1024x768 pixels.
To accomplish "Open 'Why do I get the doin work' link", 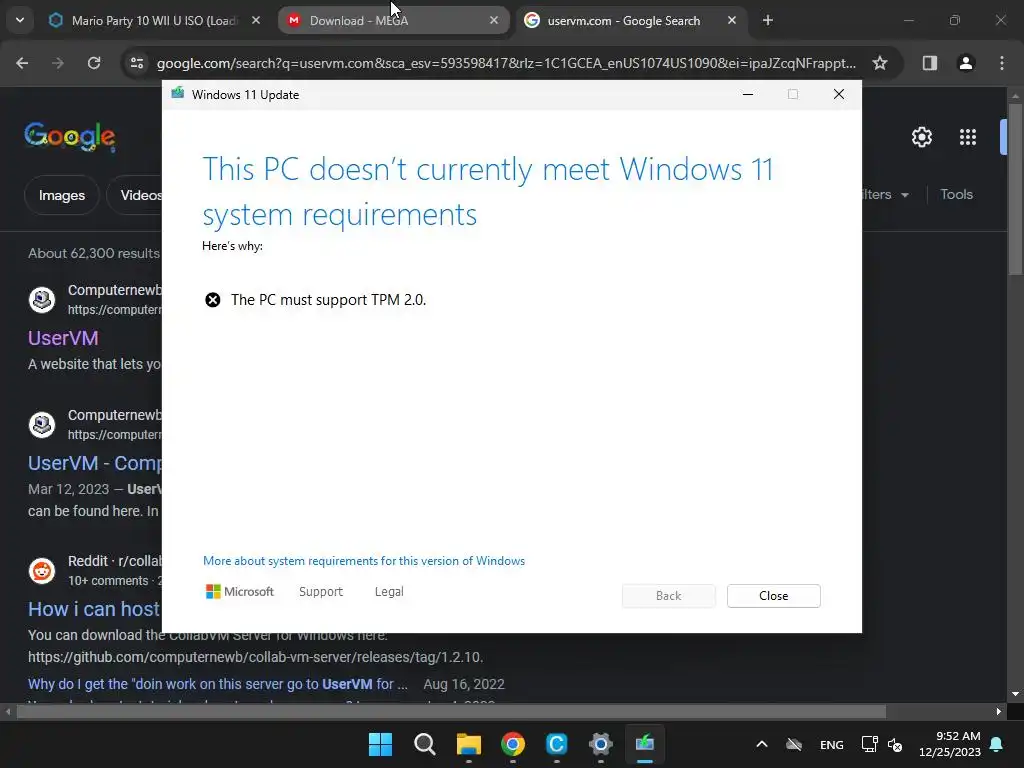I will tap(217, 684).
